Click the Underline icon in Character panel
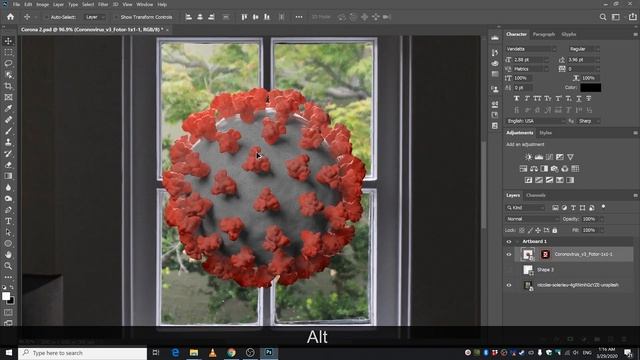 (579, 98)
